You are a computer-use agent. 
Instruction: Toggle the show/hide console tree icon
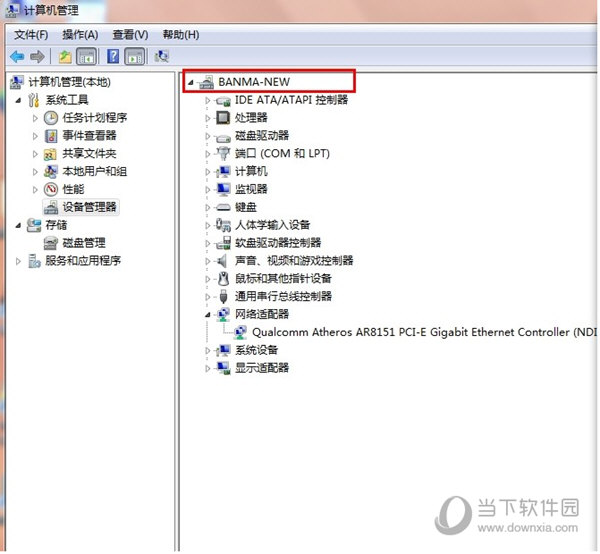[x=86, y=57]
